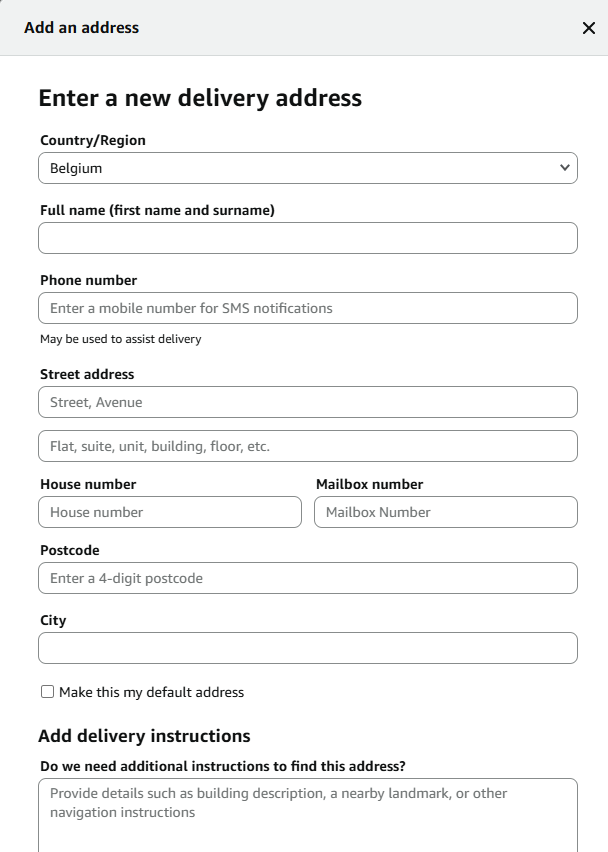Click the 'Phone number' field label
Screen dimensions: 608x852
[x=88, y=280]
